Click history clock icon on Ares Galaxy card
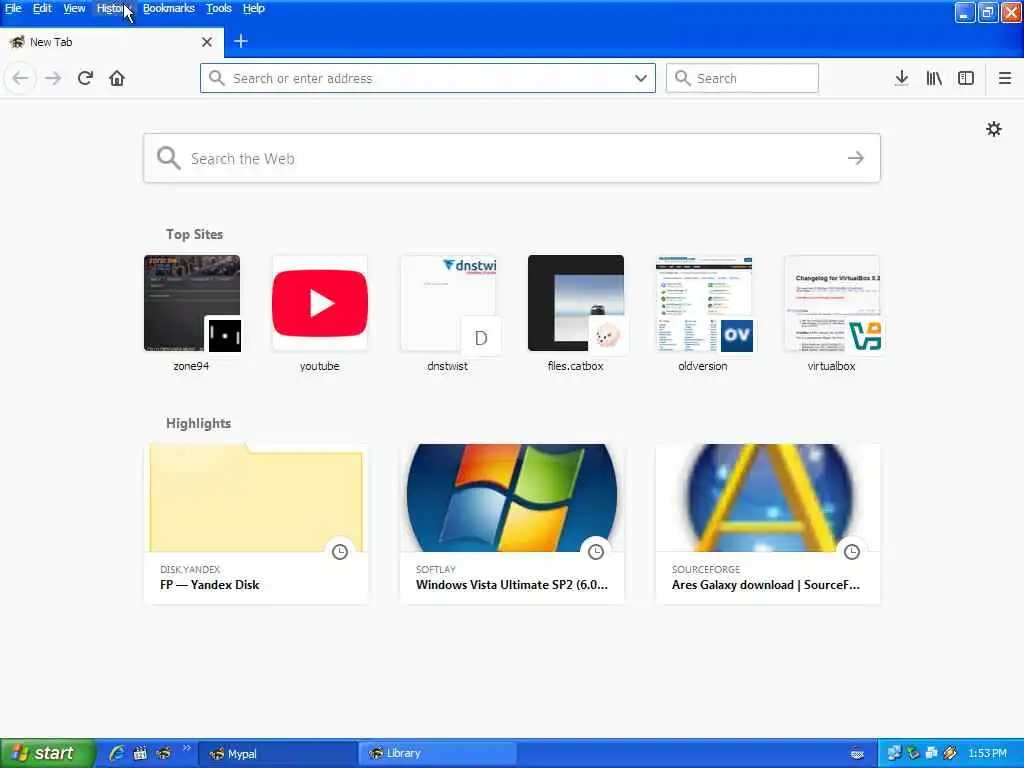This screenshot has width=1024, height=768. 852,552
